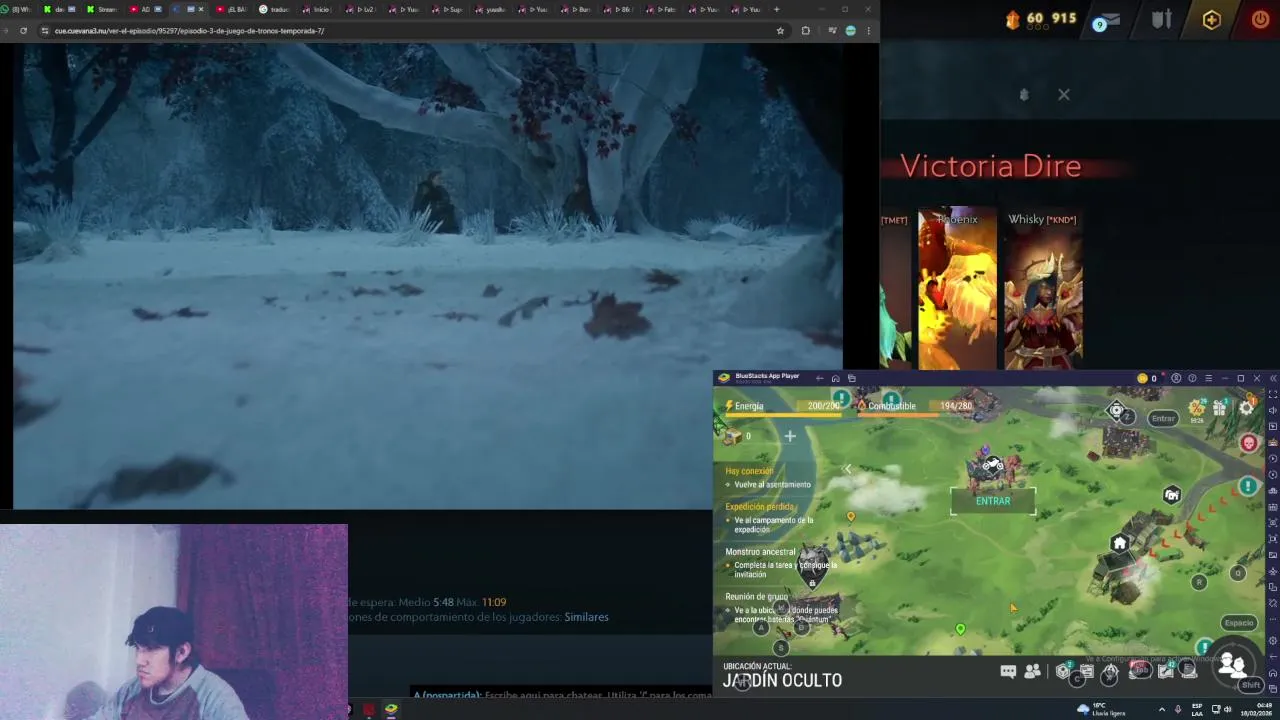This screenshot has width=1280, height=720.
Task: Show hidden tray icons chevron in taskbar
Action: 1161,709
